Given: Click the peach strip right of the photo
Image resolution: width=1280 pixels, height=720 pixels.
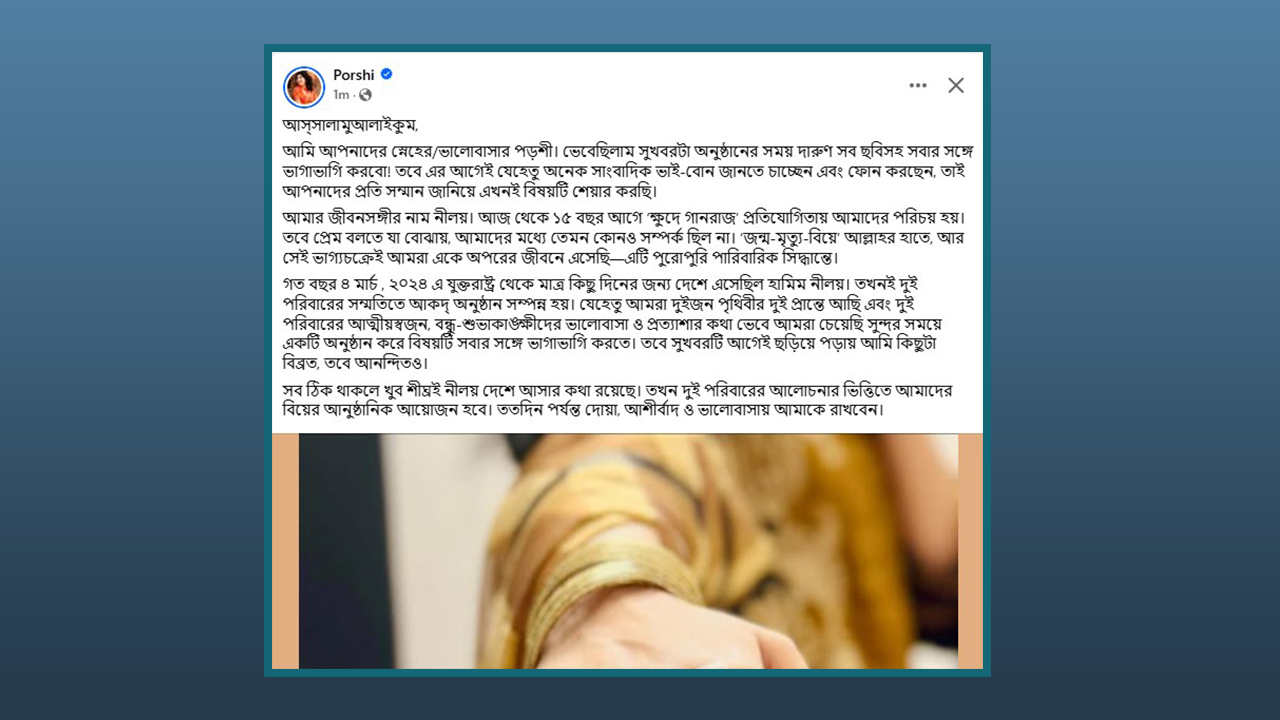Looking at the screenshot, I should click(x=970, y=551).
